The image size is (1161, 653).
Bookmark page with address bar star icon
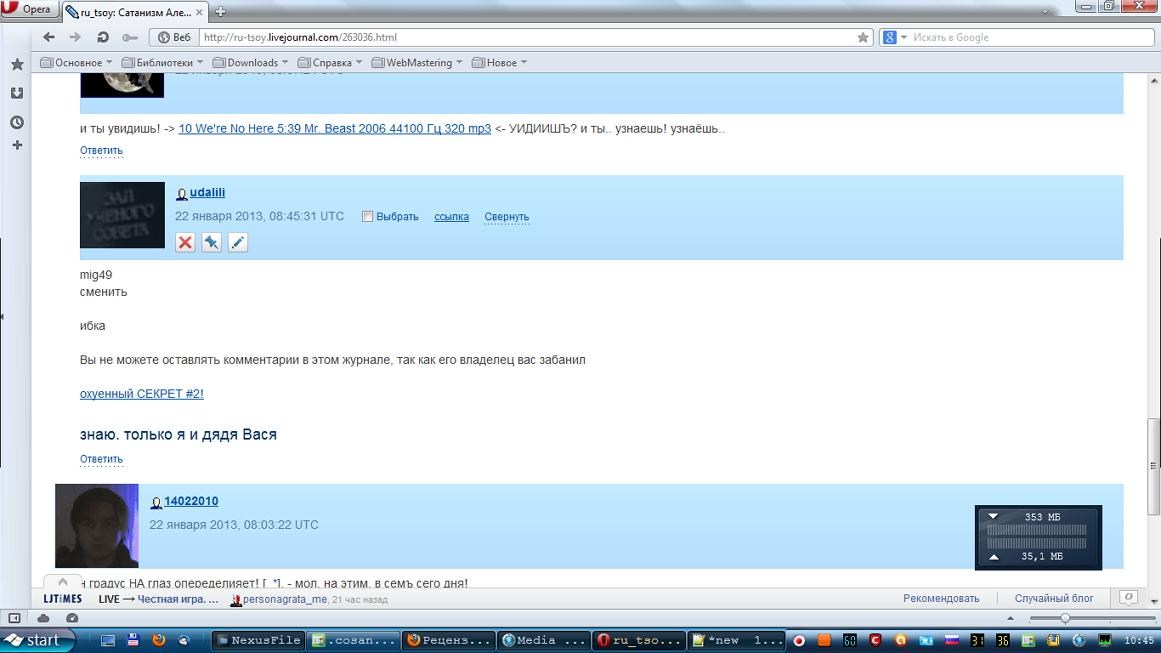coord(863,37)
